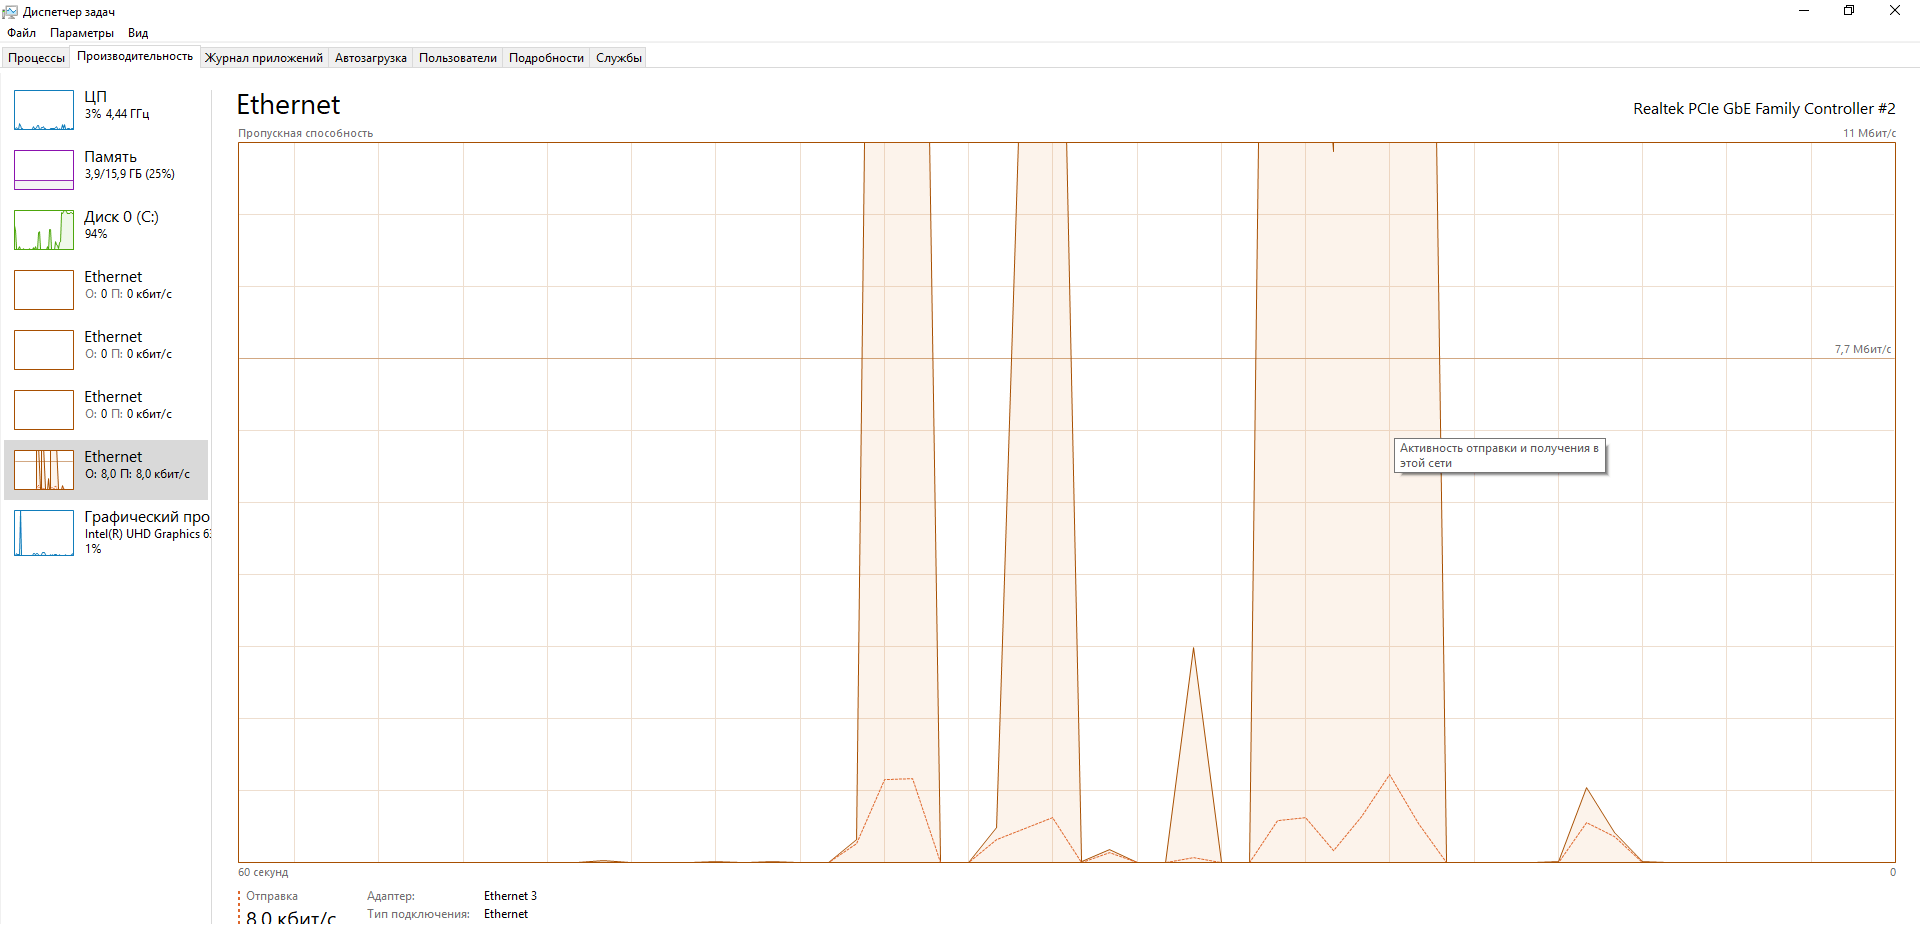Go to the Журнал приложений tab

tap(264, 58)
